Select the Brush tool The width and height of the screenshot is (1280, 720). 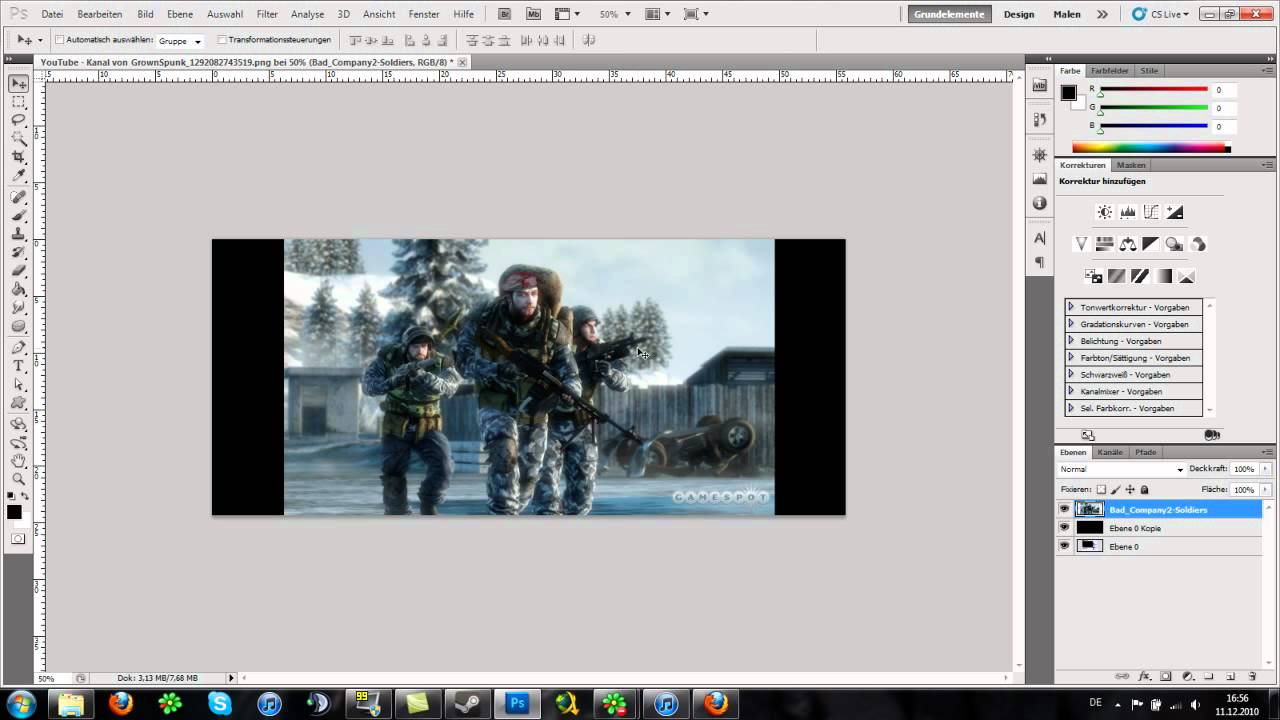click(18, 215)
